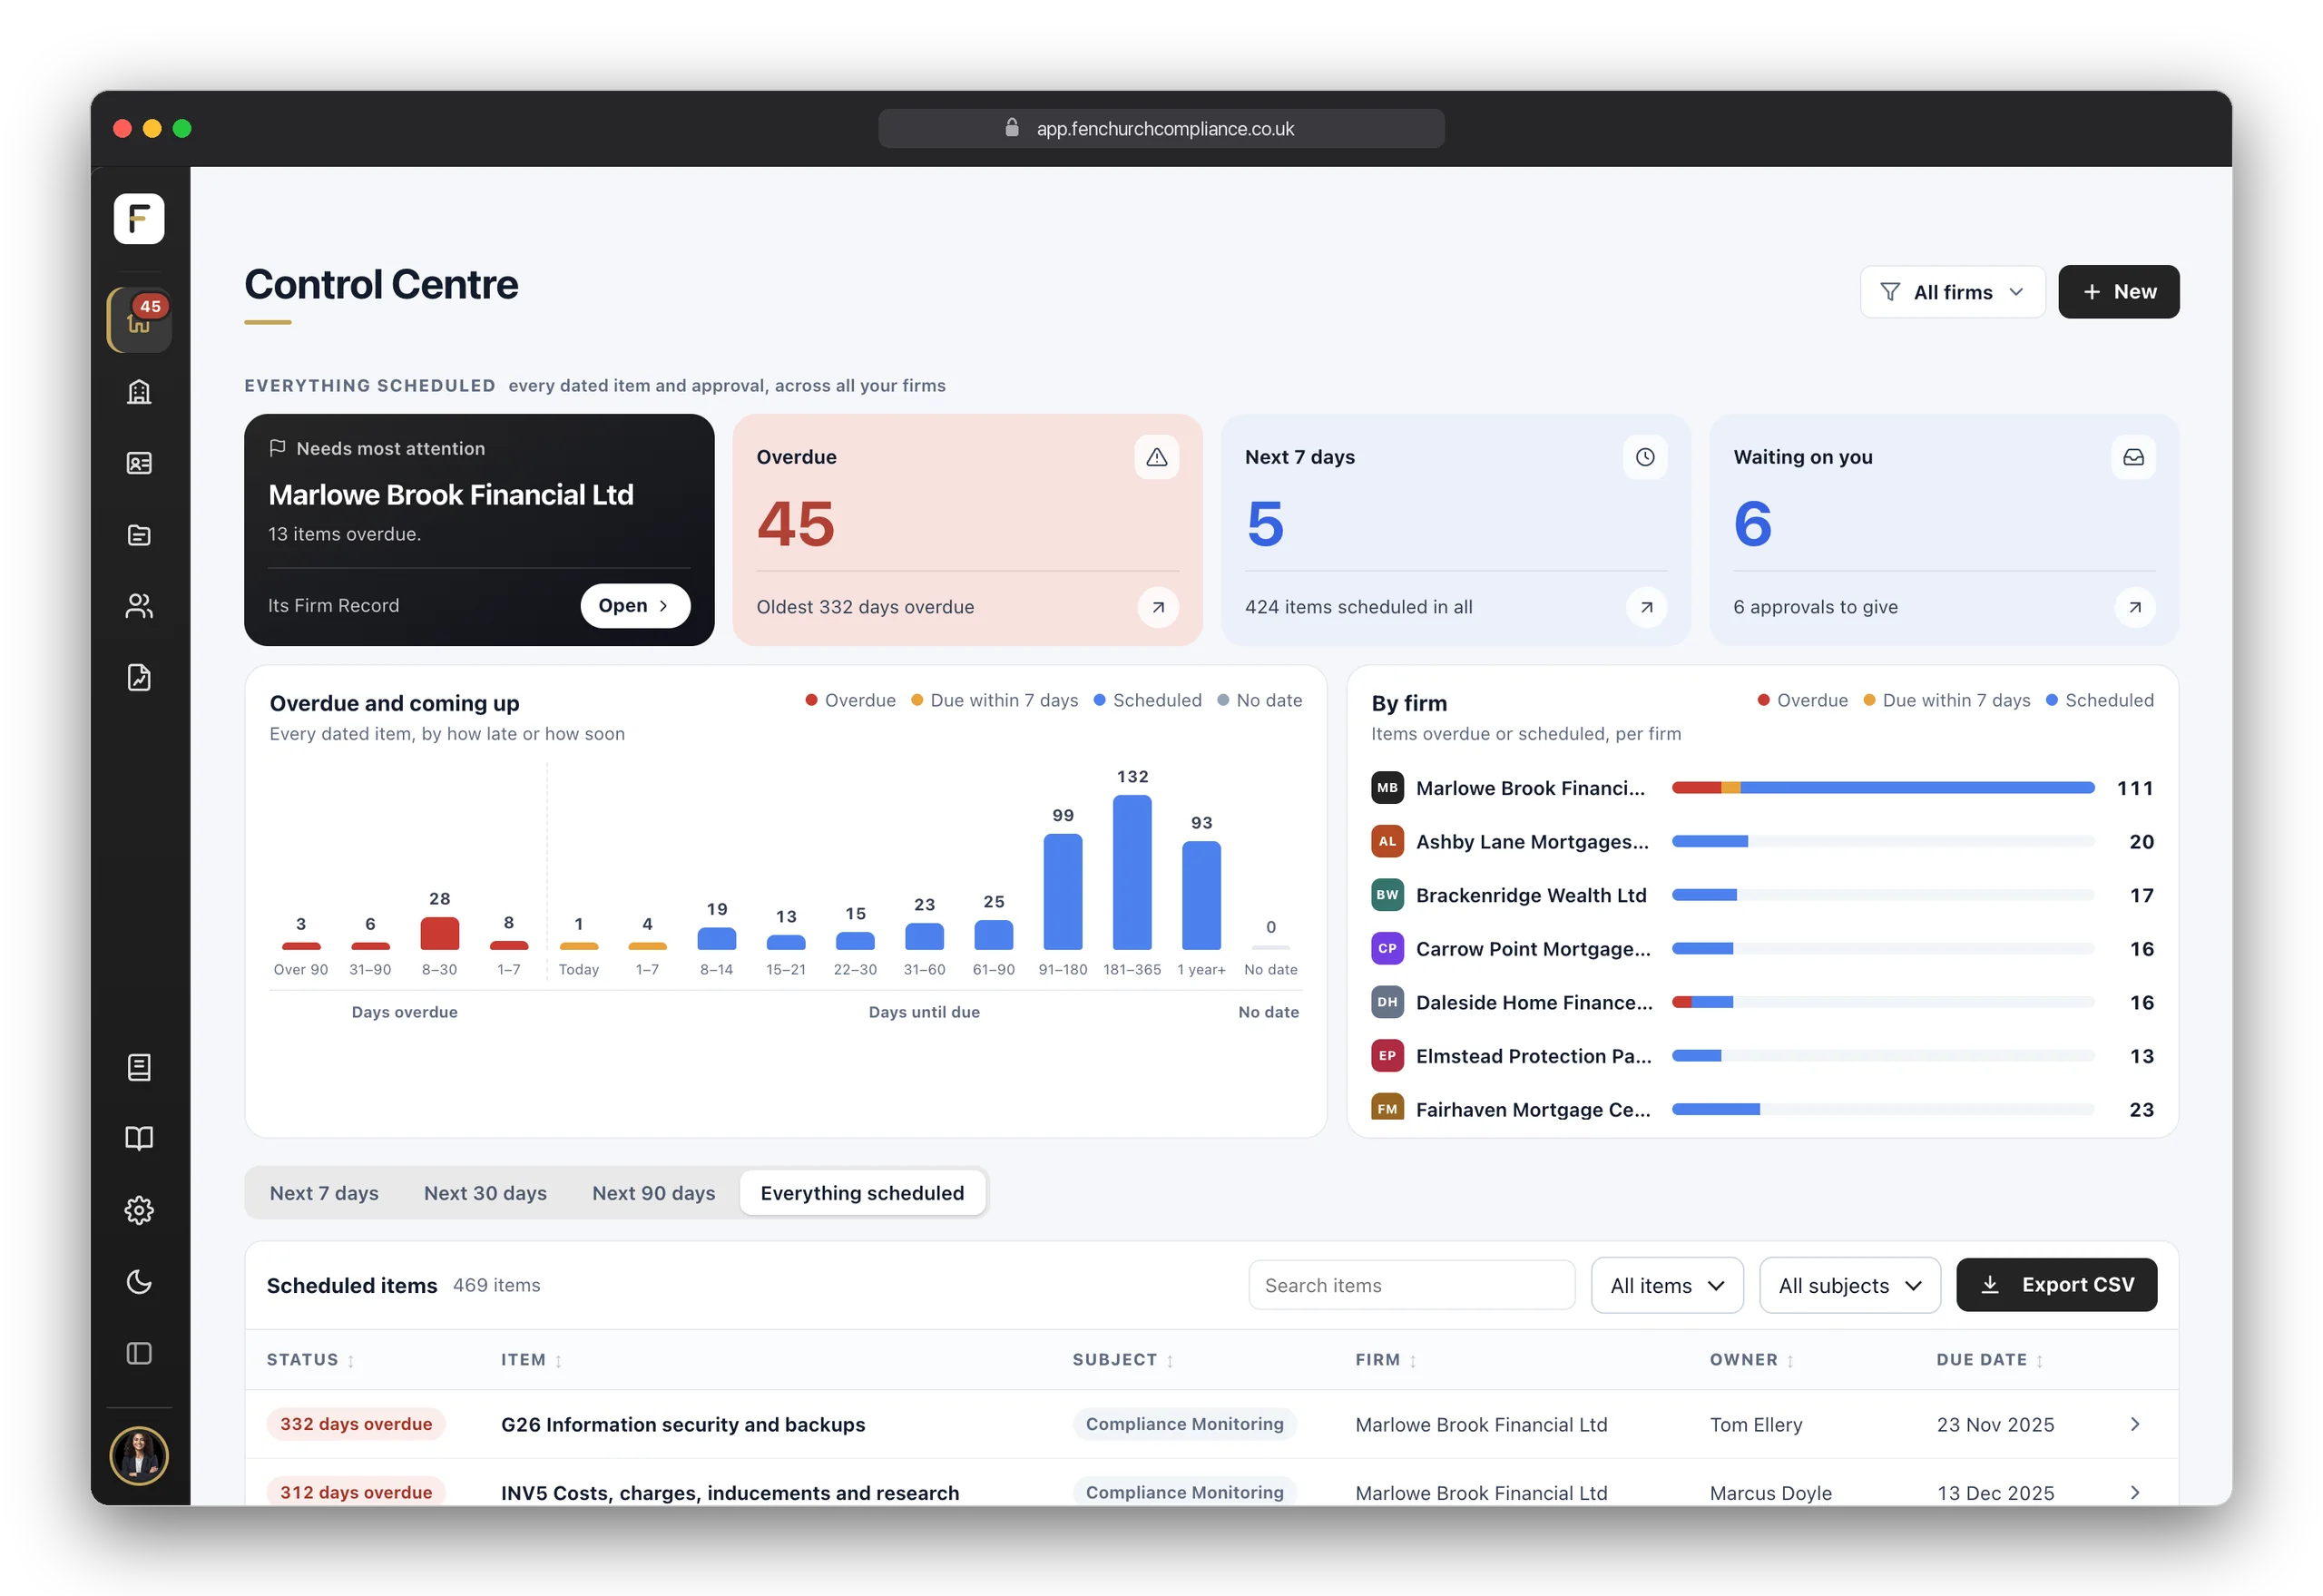Click the Overdue card warning triangle icon
The width and height of the screenshot is (2323, 1596).
tap(1157, 457)
